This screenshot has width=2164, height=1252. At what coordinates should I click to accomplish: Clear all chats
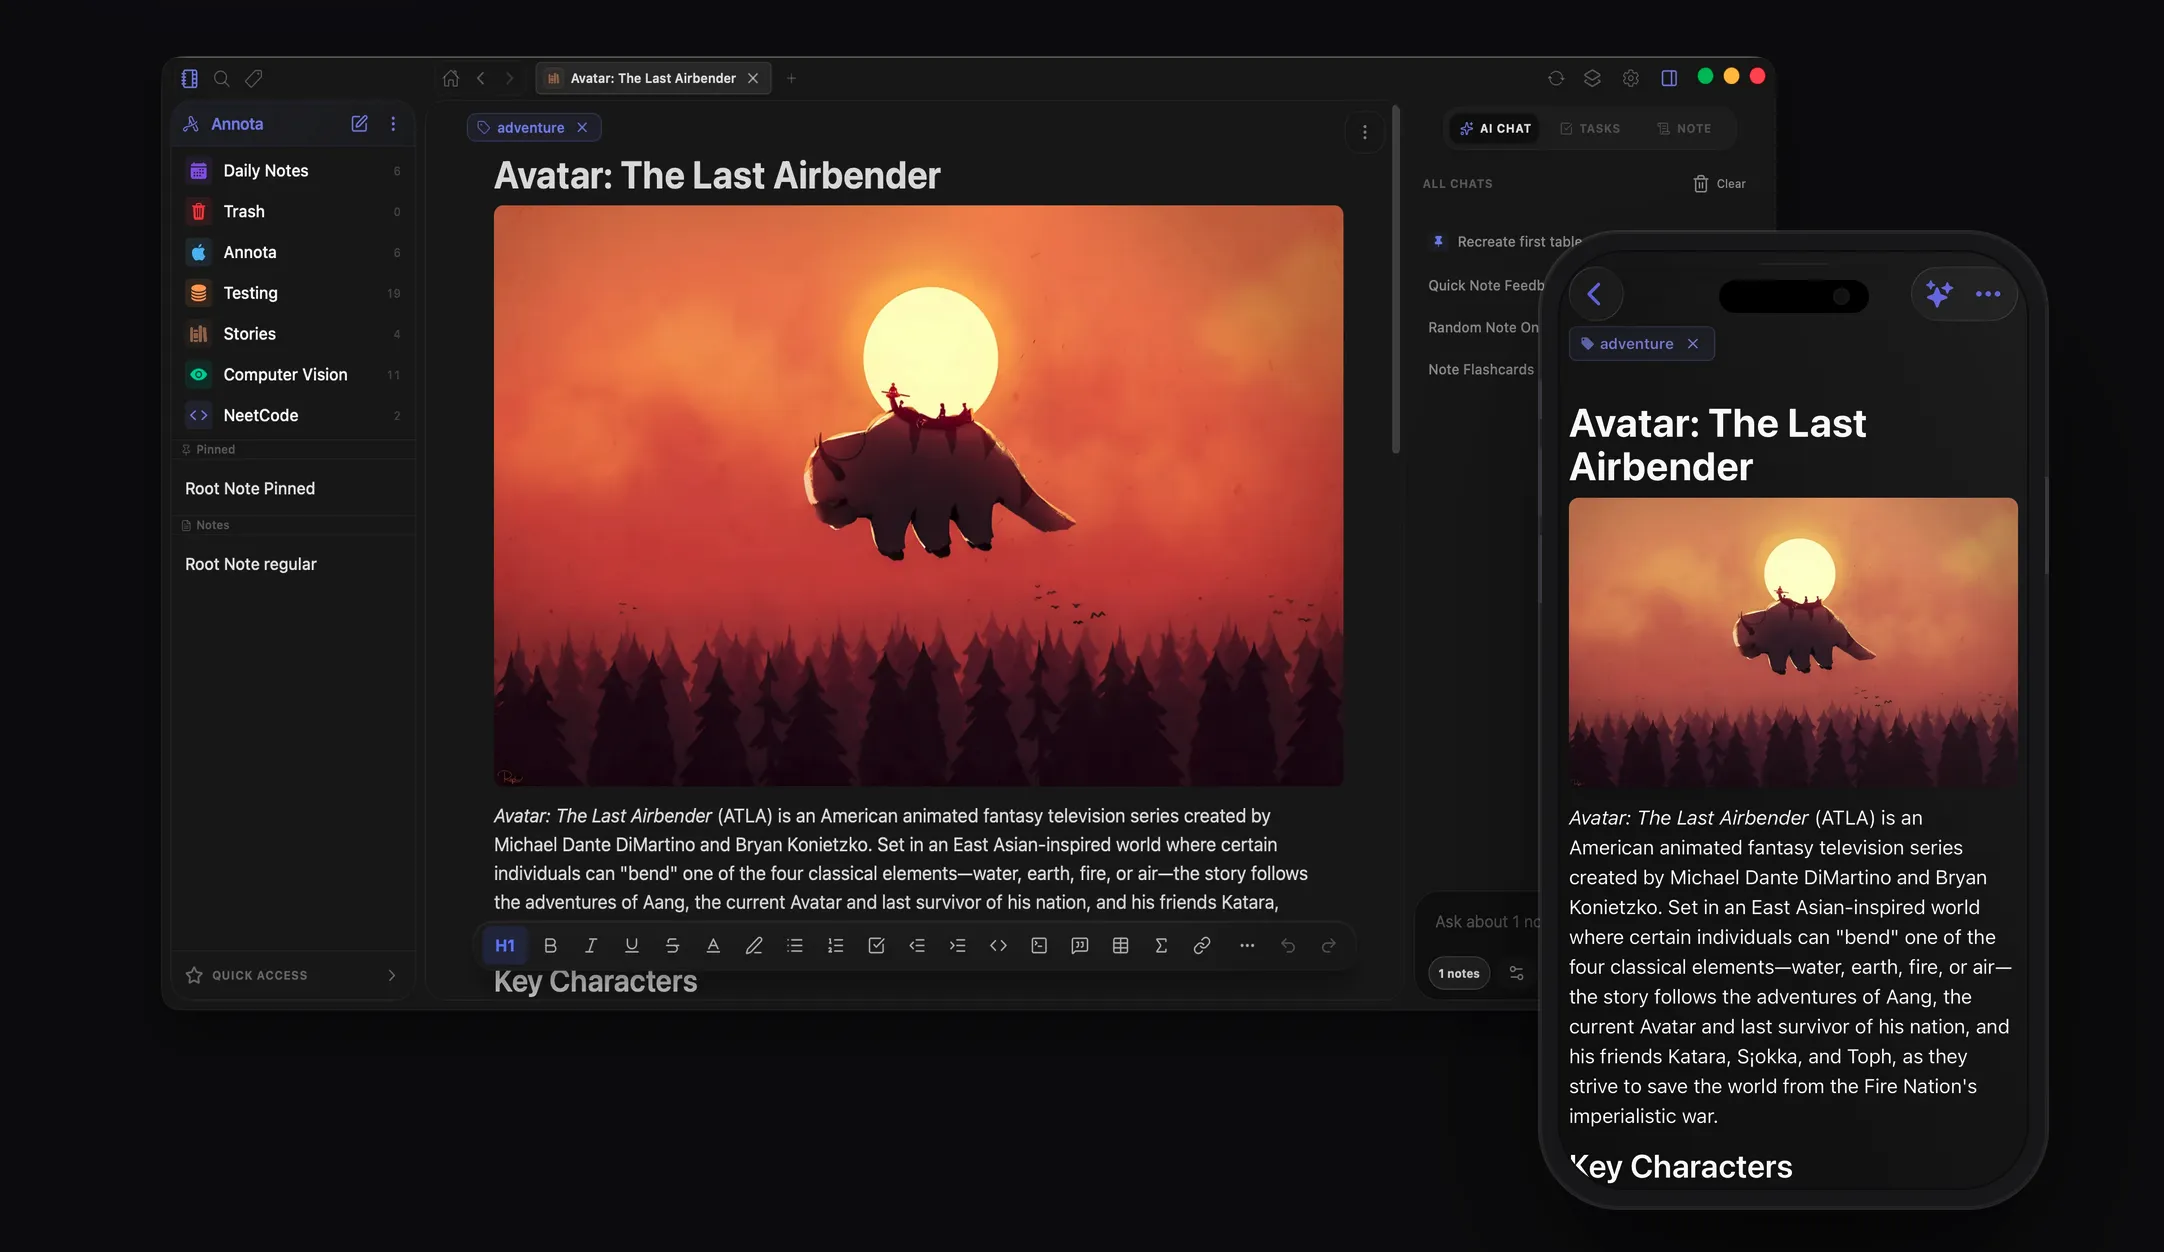click(1719, 184)
